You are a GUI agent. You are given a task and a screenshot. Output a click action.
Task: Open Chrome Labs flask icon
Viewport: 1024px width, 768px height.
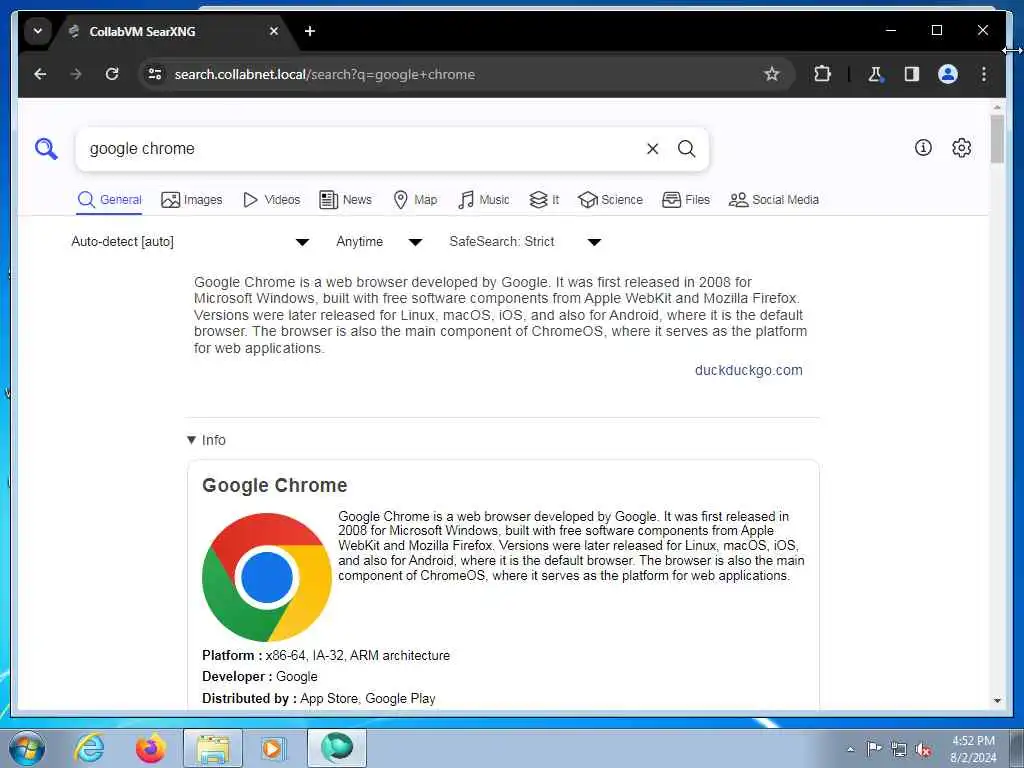tap(875, 74)
